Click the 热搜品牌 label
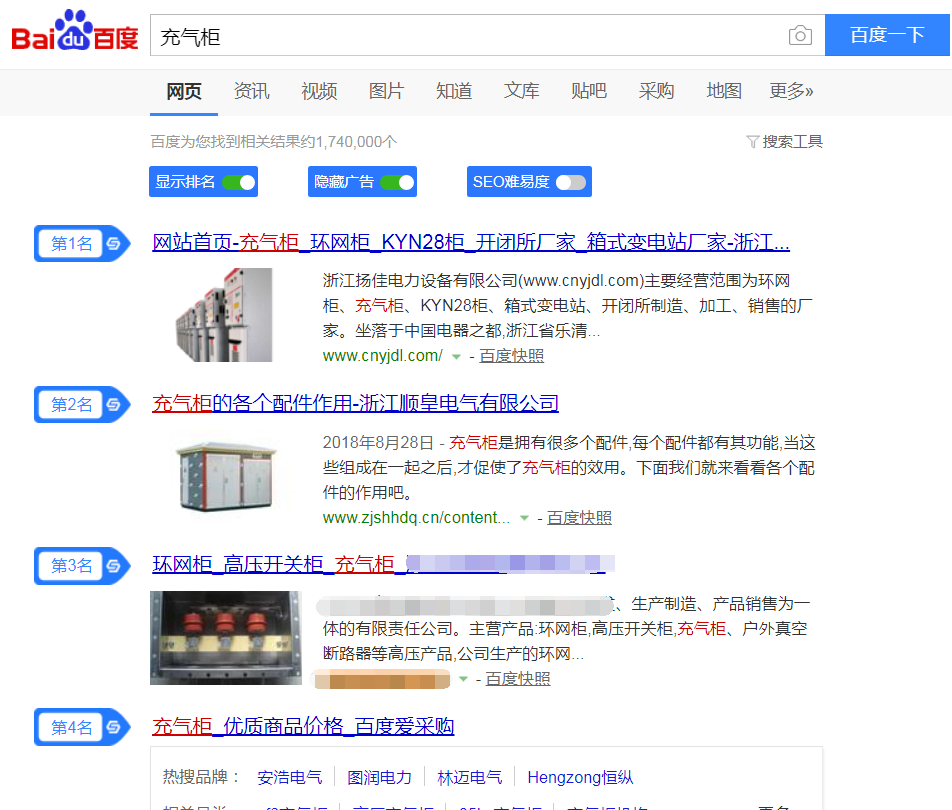Viewport: 952px width, 810px height. pyautogui.click(x=201, y=777)
